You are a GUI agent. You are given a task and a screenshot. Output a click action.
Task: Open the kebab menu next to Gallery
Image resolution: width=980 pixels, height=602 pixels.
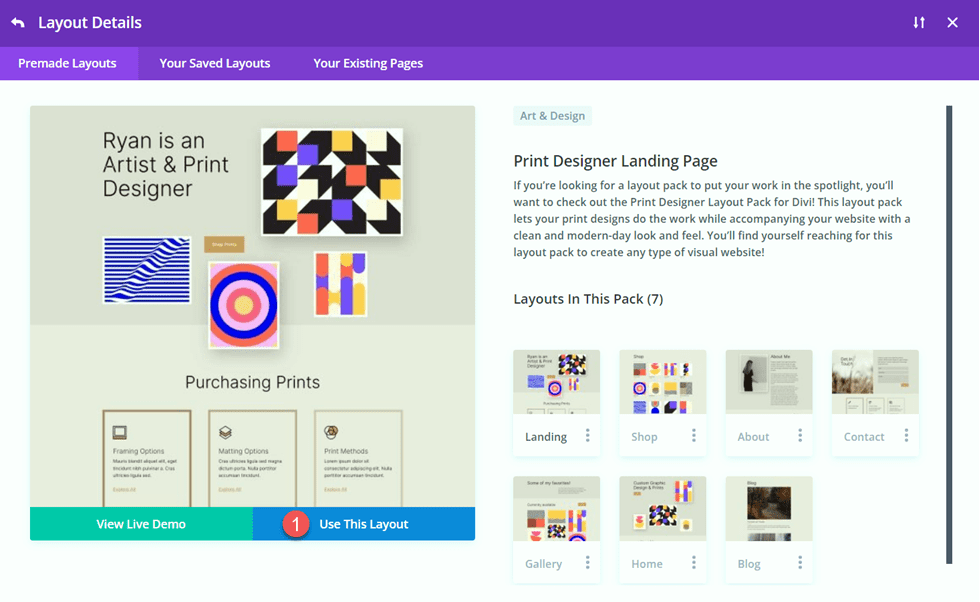click(588, 563)
